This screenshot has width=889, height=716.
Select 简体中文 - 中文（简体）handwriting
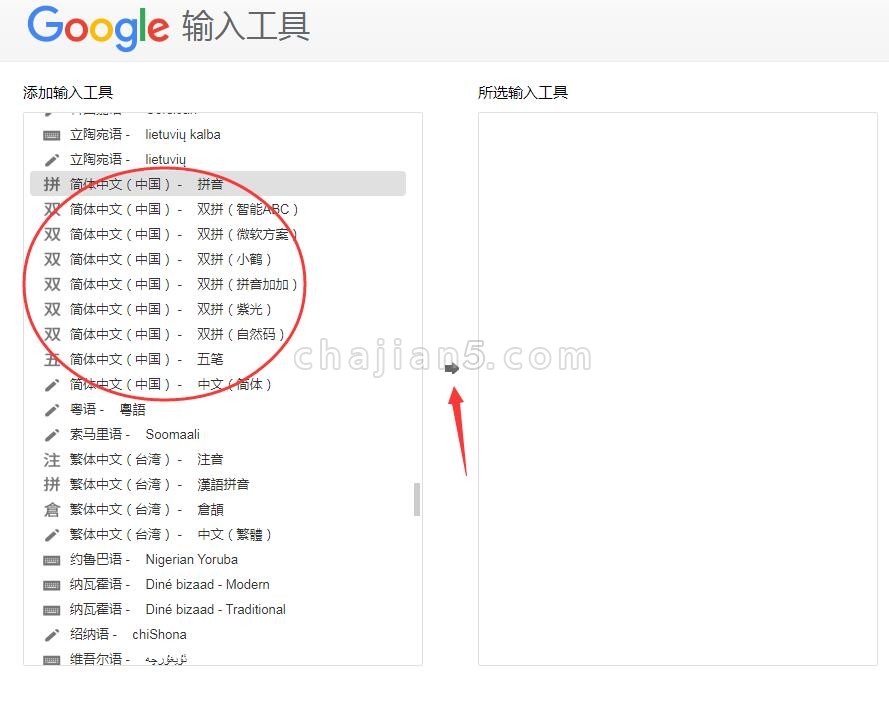click(218, 384)
